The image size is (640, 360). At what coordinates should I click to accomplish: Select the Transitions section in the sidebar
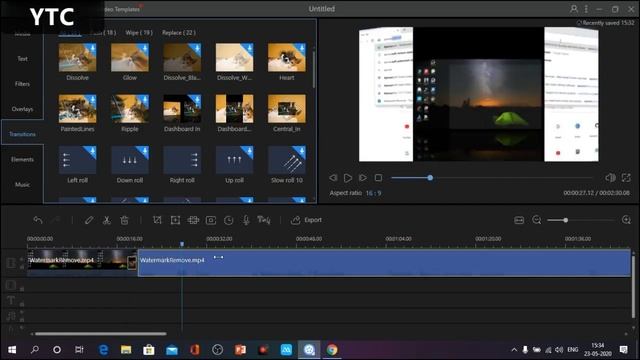[22, 134]
